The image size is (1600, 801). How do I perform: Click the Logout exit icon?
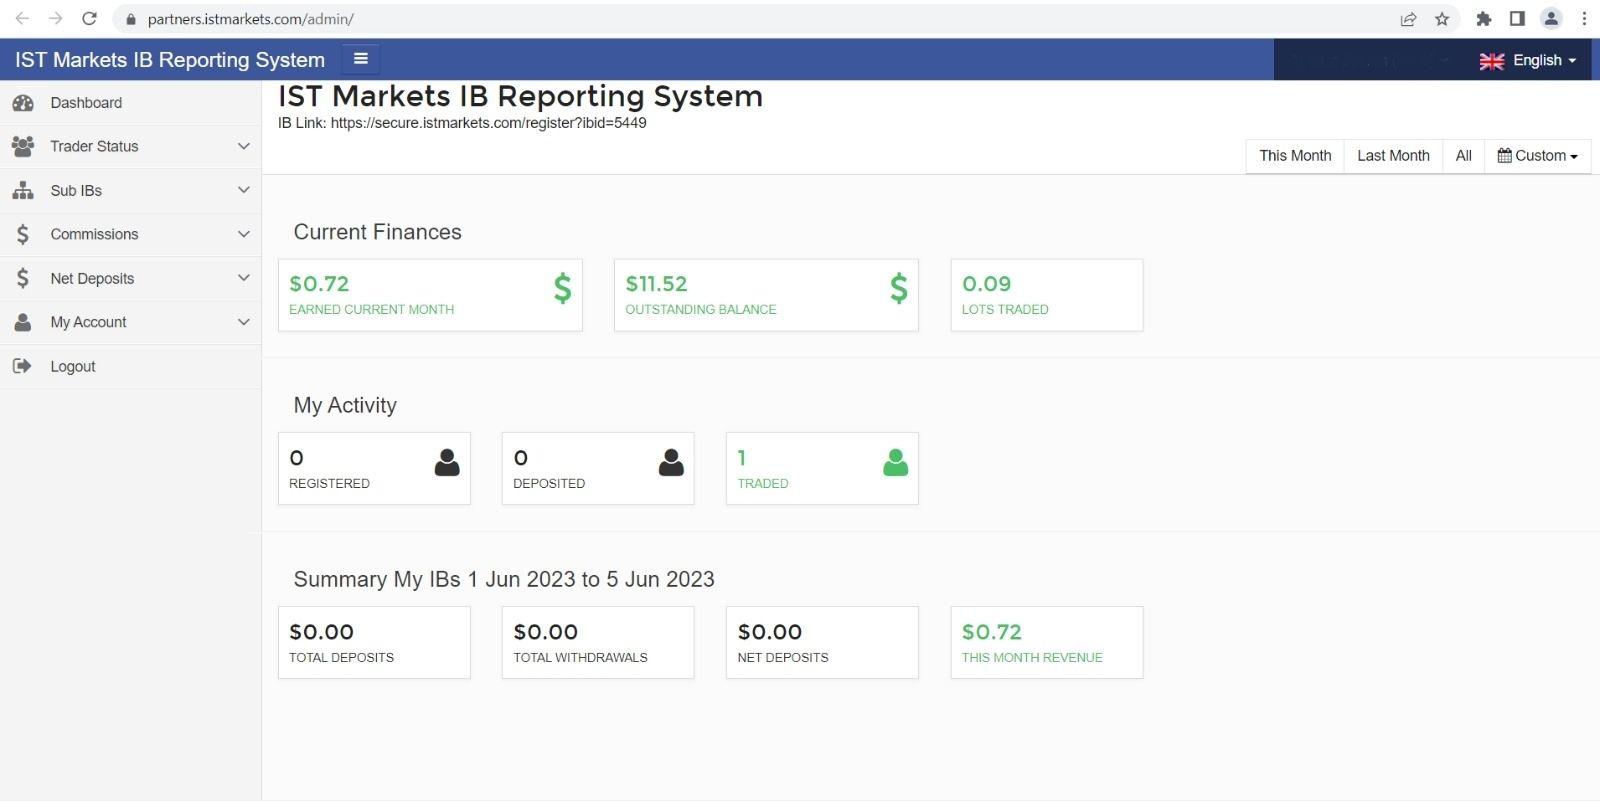point(22,366)
